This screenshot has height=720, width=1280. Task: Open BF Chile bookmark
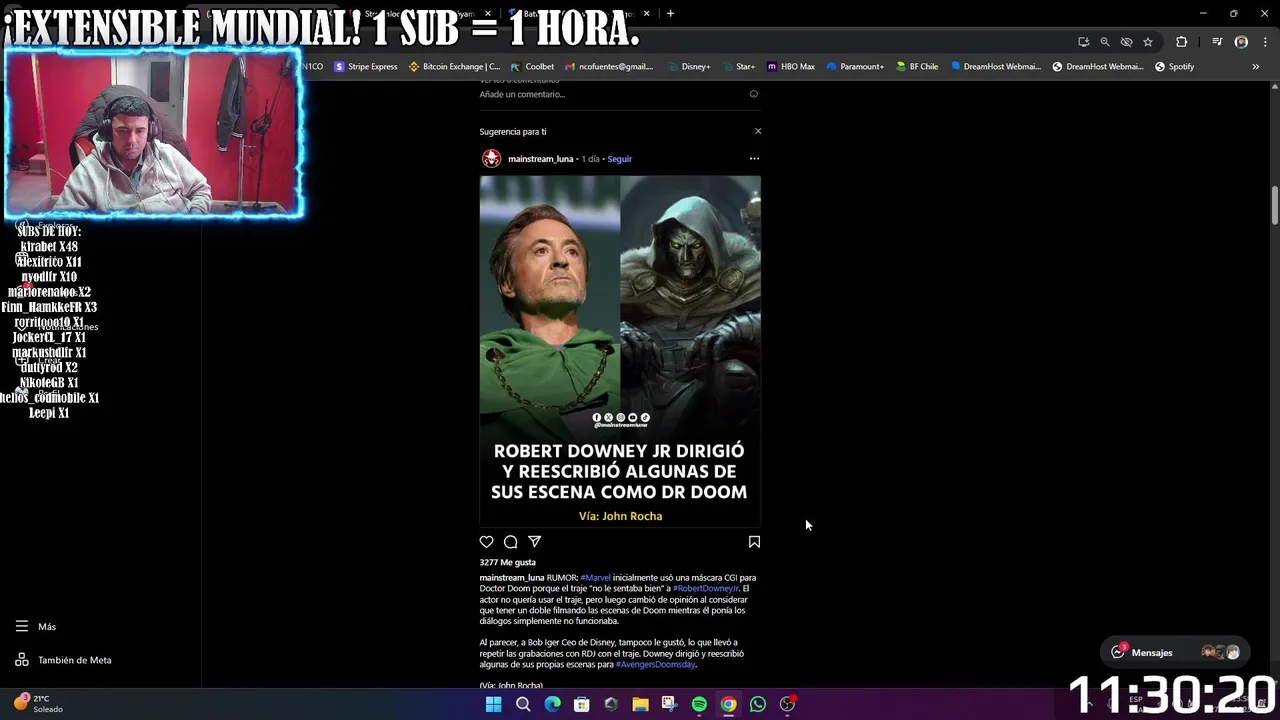(x=917, y=67)
